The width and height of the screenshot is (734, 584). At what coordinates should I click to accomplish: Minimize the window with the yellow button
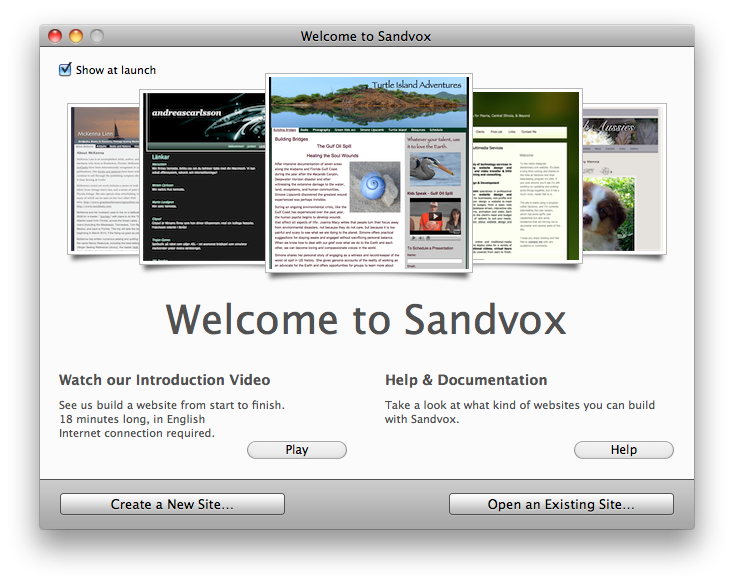(x=76, y=36)
